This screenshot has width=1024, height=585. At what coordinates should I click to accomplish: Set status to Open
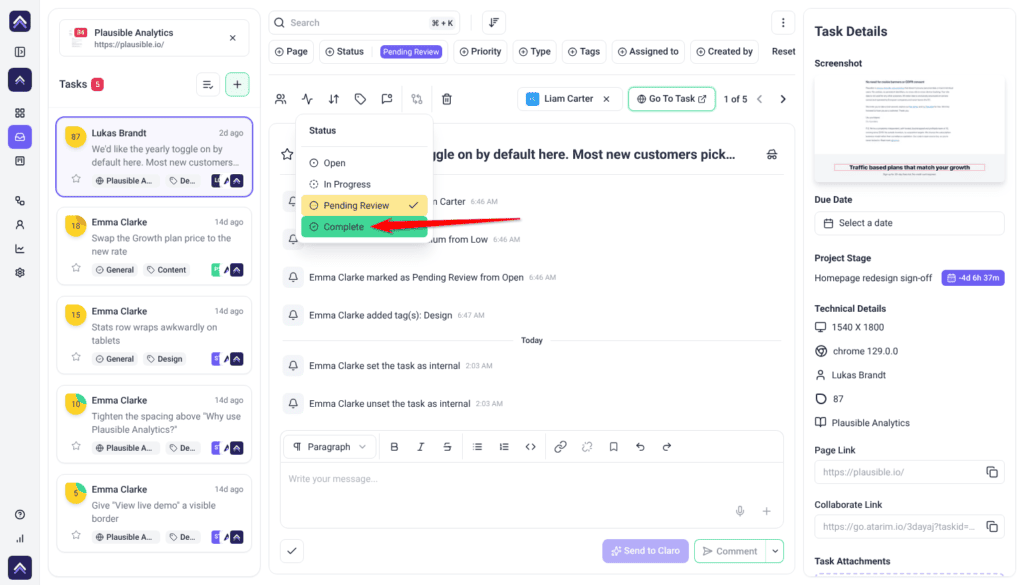click(364, 163)
